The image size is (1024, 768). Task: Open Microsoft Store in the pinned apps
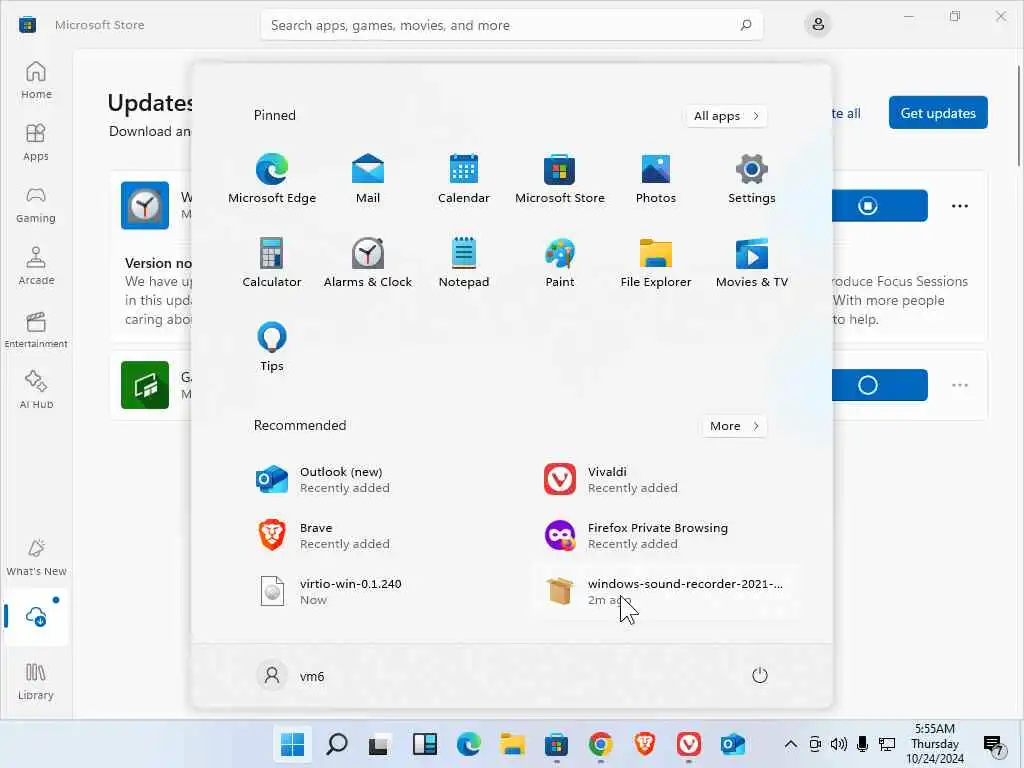click(560, 178)
